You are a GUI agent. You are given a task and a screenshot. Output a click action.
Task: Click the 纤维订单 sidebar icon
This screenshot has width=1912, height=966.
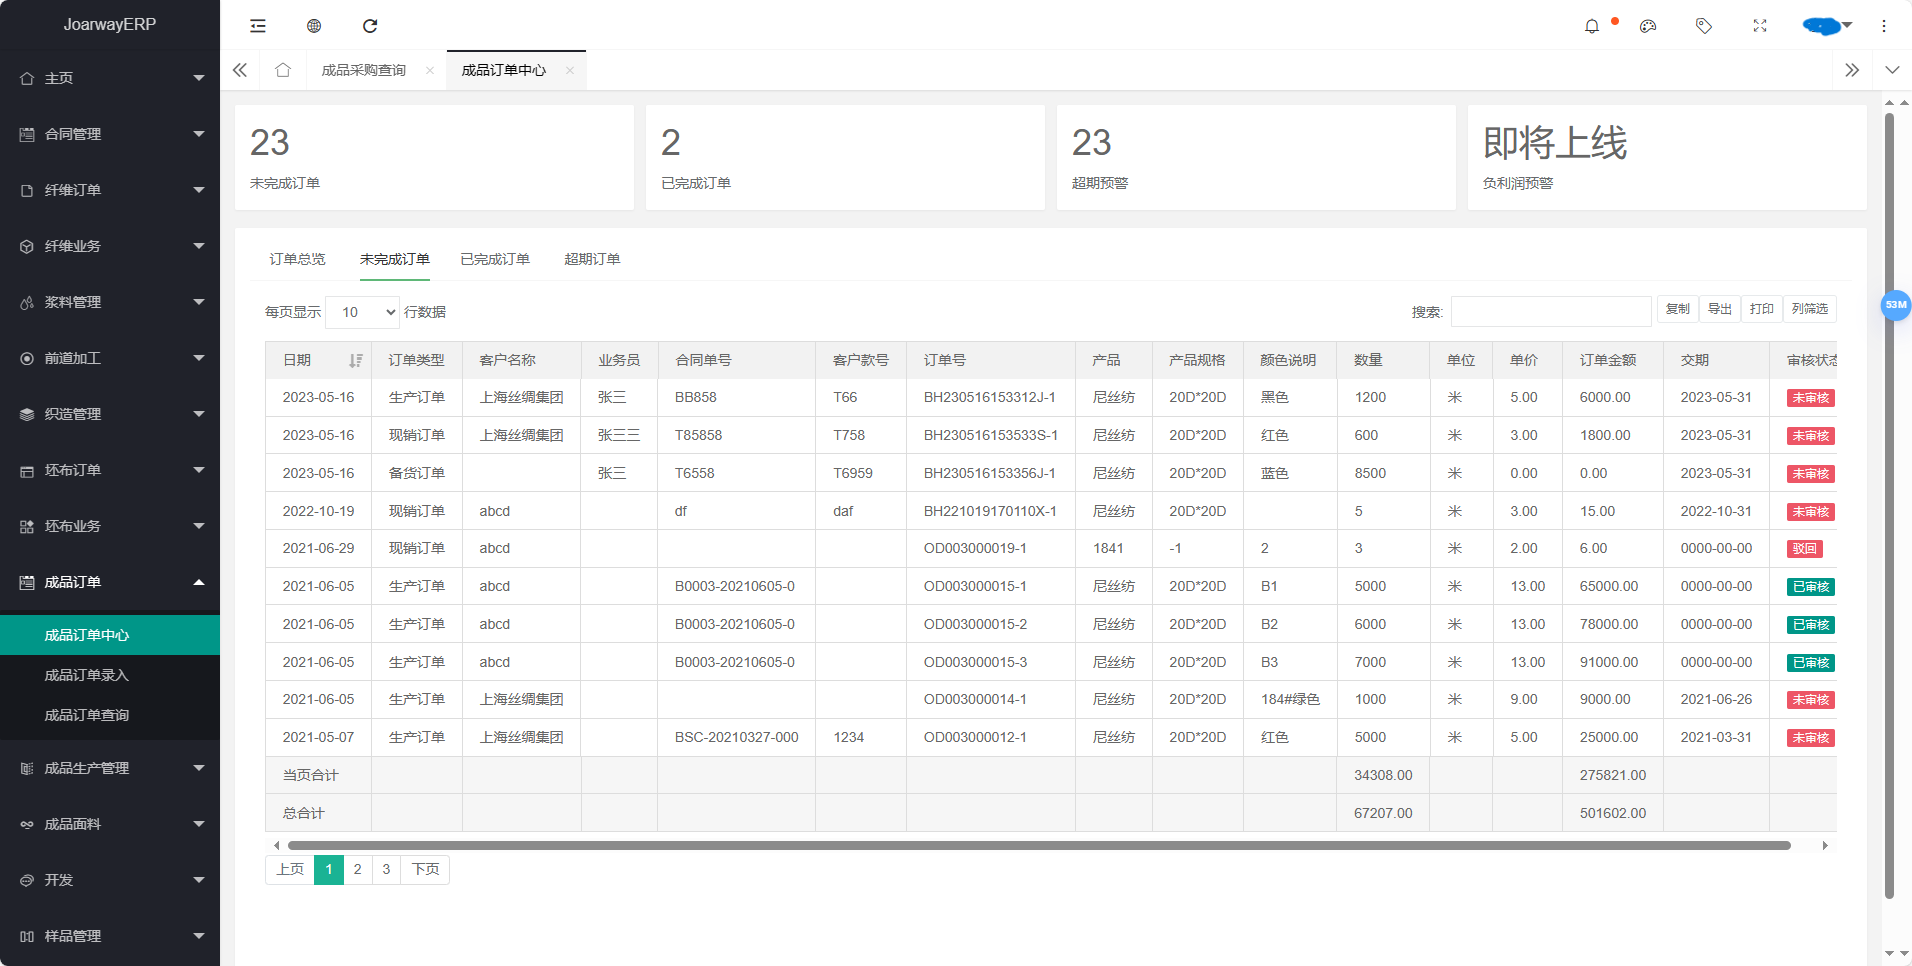coord(27,190)
